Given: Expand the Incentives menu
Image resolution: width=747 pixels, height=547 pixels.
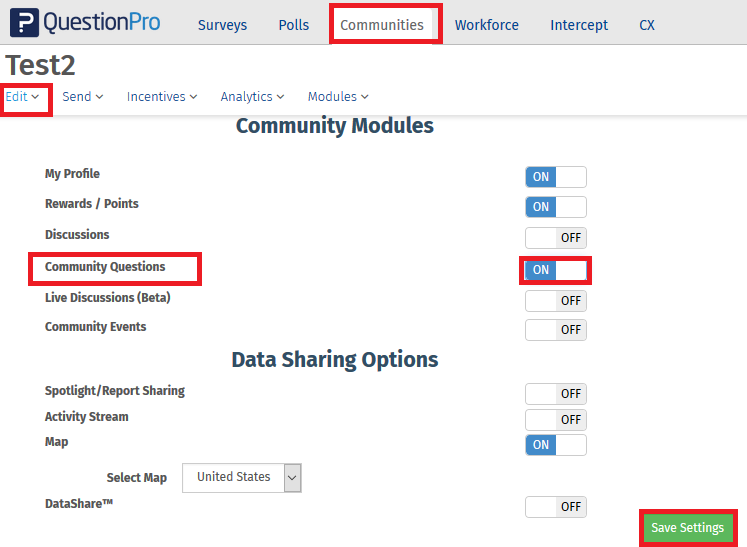Looking at the screenshot, I should point(161,97).
